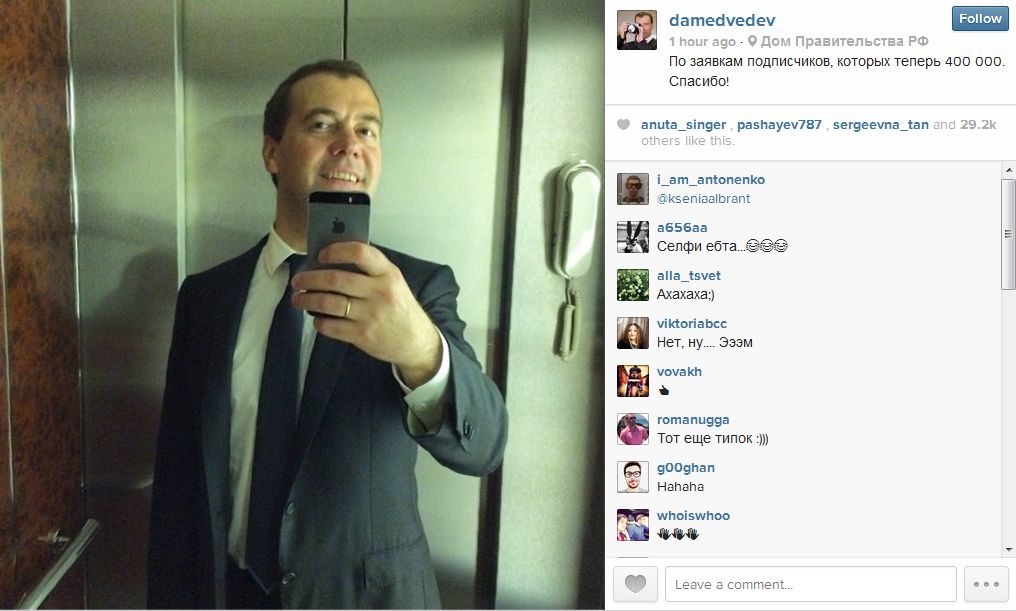This screenshot has height=611, width=1016.
Task: Click the comments scrollbar thumb
Action: [1008, 234]
